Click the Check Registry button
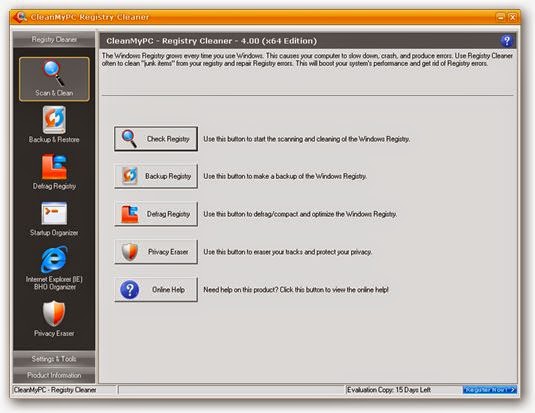The width and height of the screenshot is (535, 413). click(x=156, y=139)
